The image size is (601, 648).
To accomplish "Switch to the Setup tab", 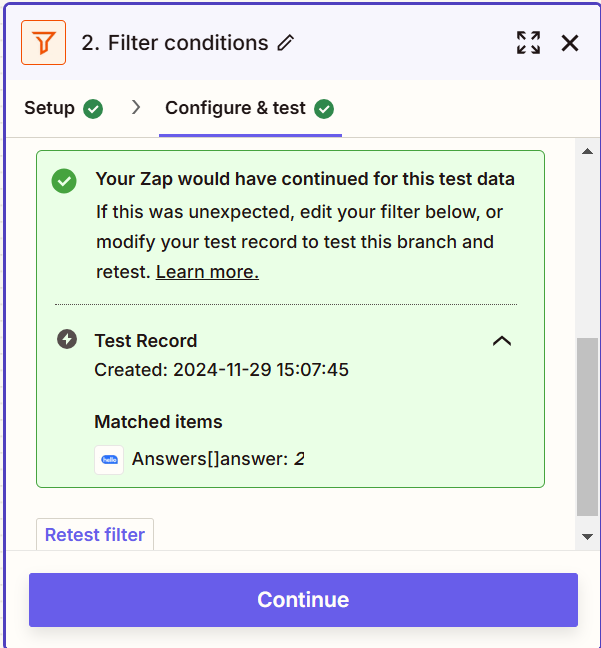I will (x=50, y=108).
